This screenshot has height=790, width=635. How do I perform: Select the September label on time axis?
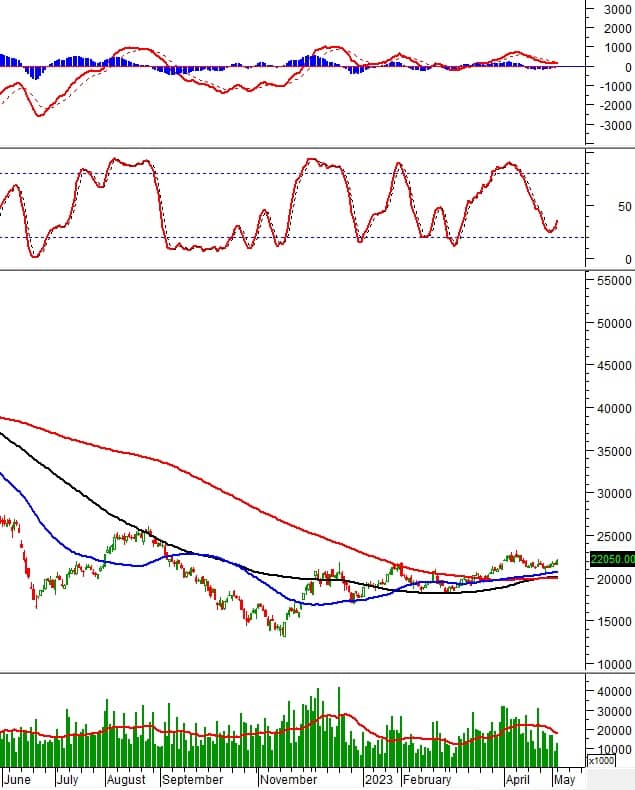point(193,779)
